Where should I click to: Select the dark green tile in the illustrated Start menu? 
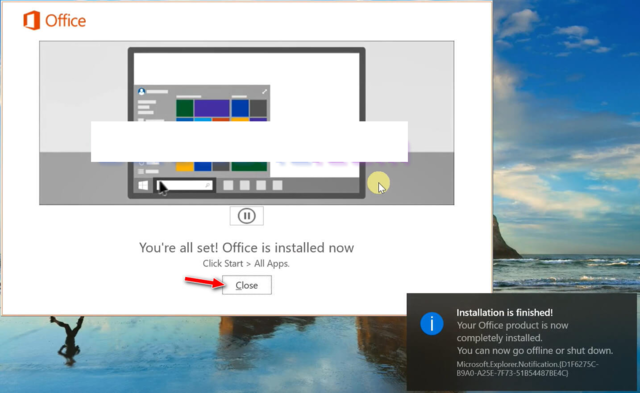(x=184, y=108)
